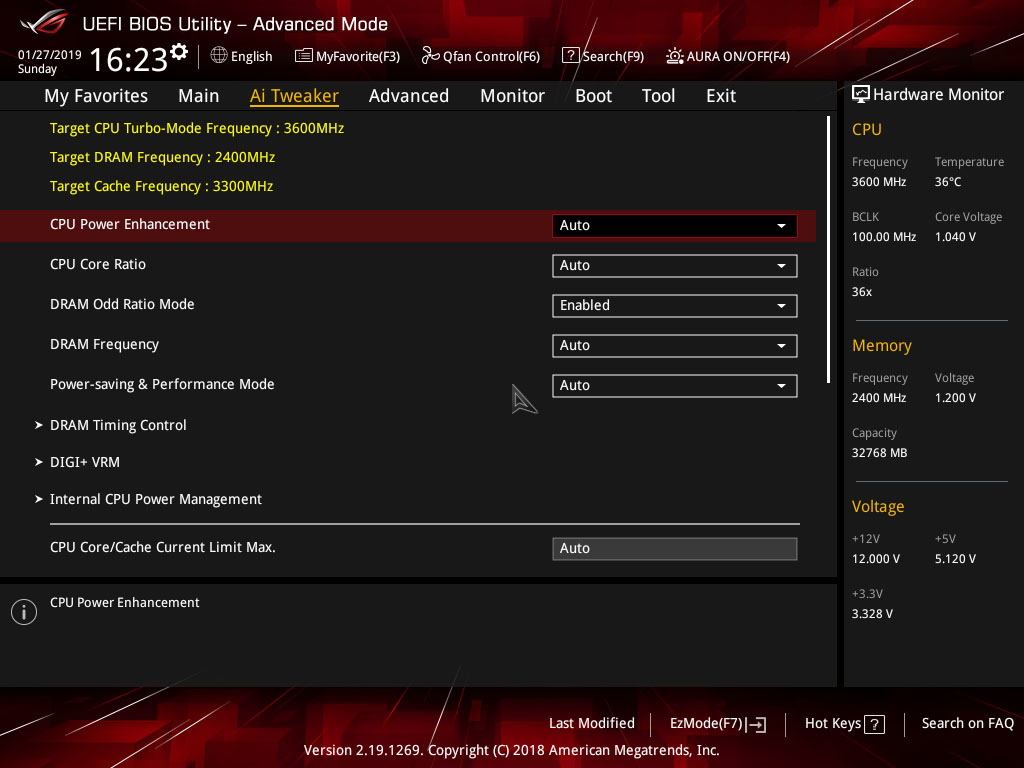Viewport: 1024px width, 768px height.
Task: Toggle AURA ON/OFF(F4)
Action: [x=728, y=56]
